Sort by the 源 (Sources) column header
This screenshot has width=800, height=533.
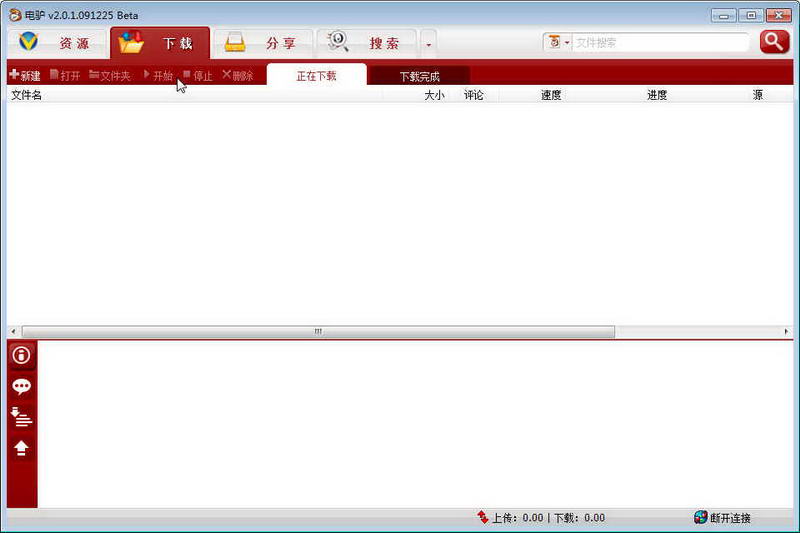[x=758, y=95]
